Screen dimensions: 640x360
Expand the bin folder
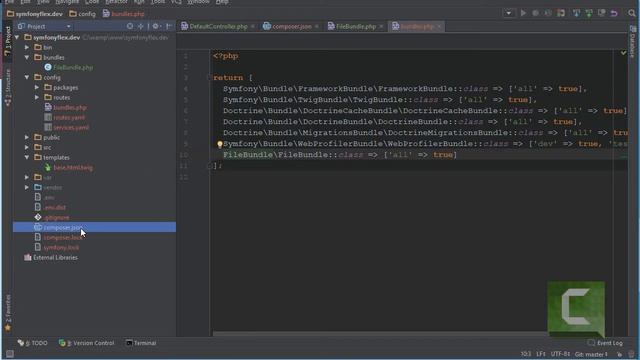click(27, 47)
